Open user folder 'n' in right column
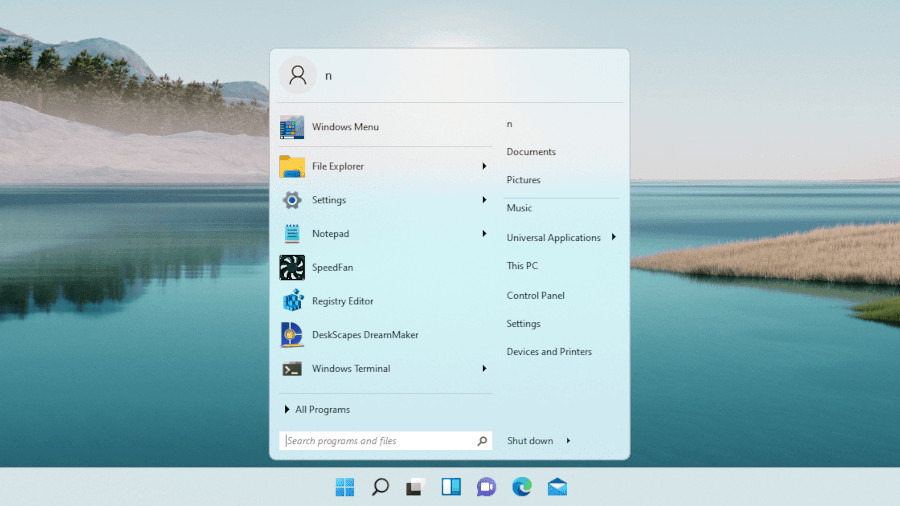The height and width of the screenshot is (506, 900). coord(509,124)
